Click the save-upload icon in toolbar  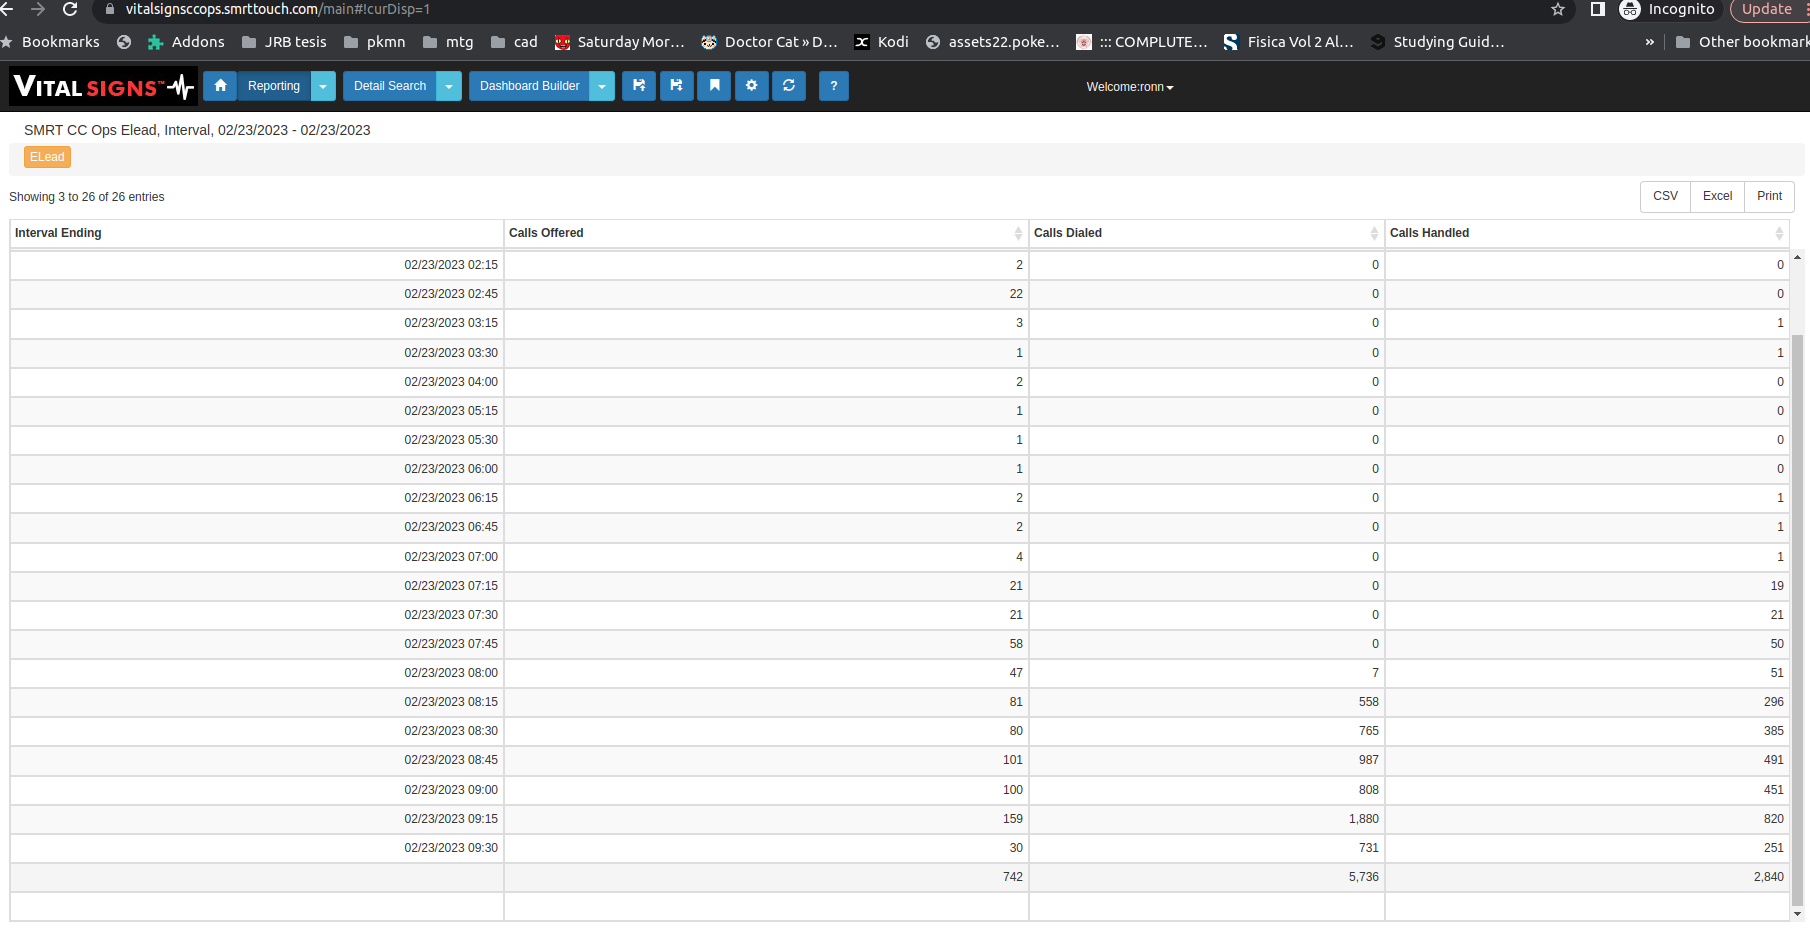tap(639, 86)
